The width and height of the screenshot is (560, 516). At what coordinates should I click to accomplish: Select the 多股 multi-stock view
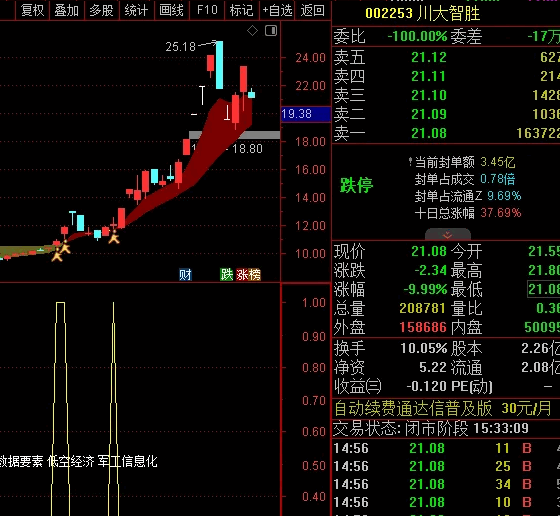(x=101, y=10)
